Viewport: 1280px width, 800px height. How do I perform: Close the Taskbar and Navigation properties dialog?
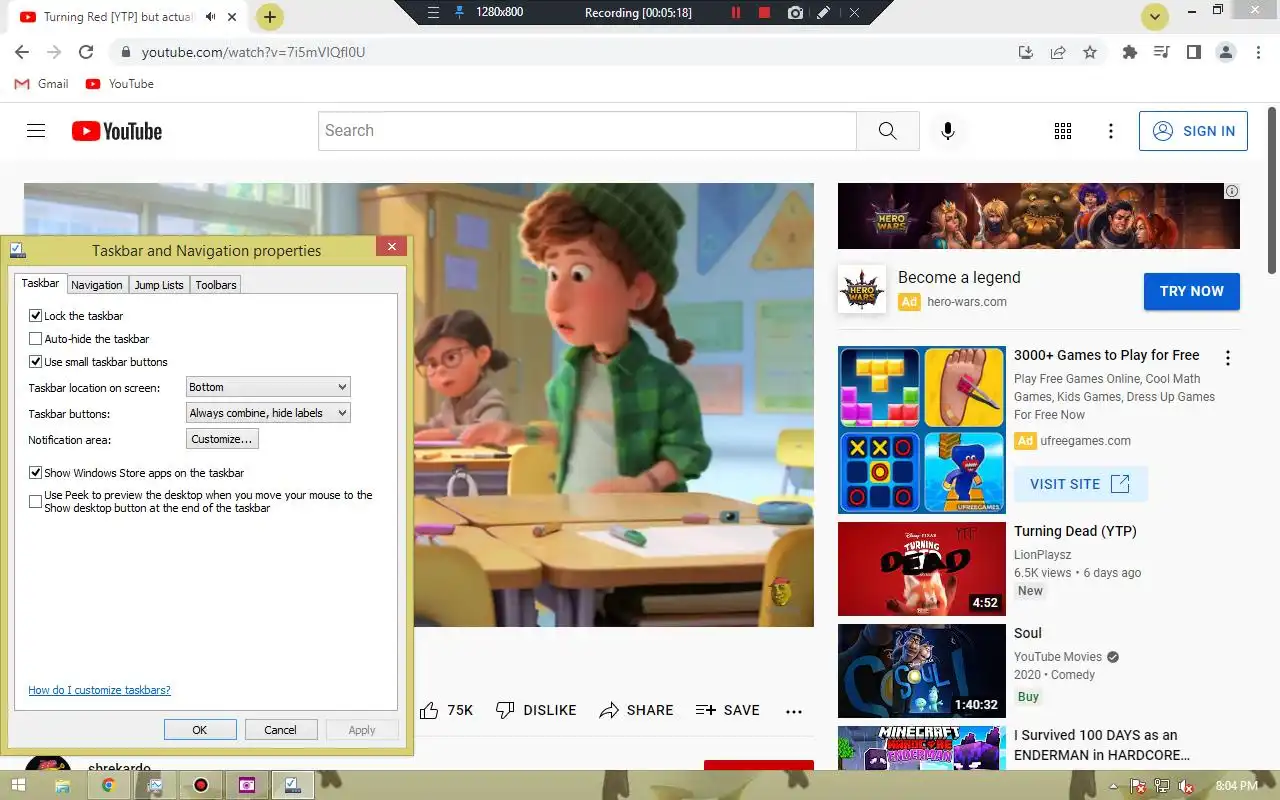tap(391, 247)
